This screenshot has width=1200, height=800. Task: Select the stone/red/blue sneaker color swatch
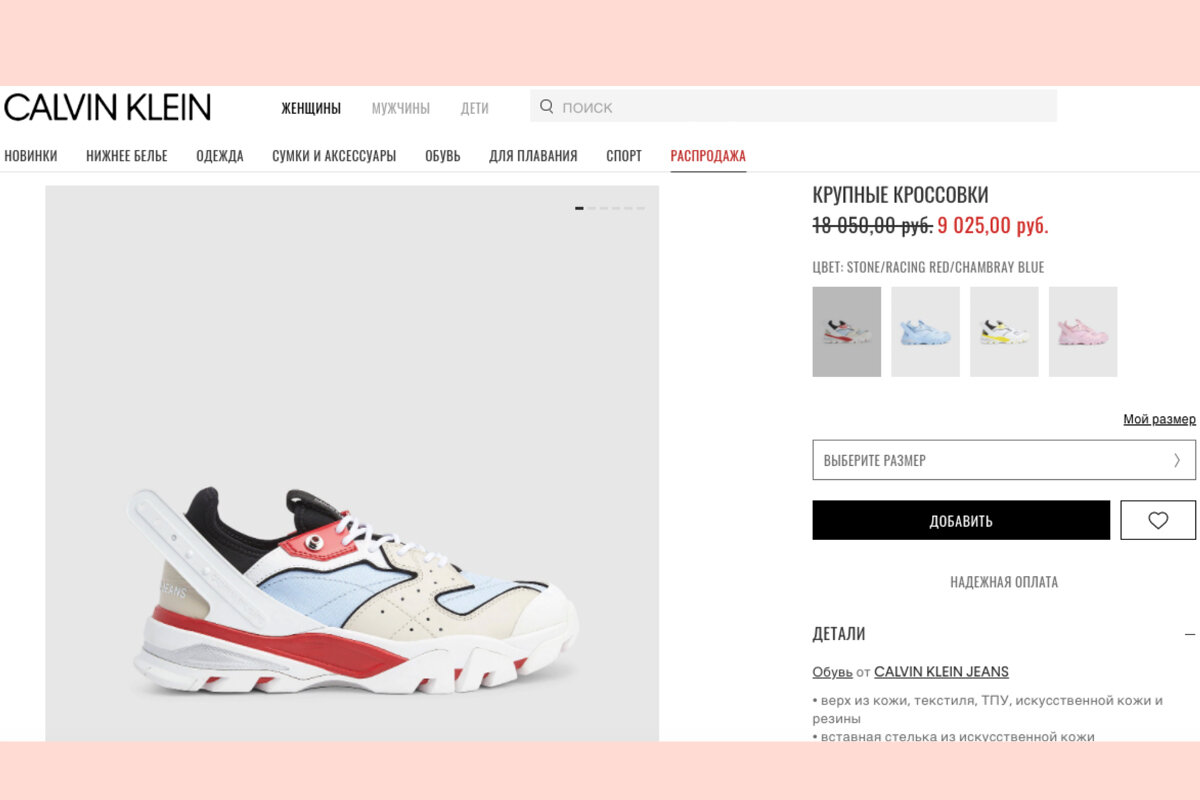pos(847,332)
